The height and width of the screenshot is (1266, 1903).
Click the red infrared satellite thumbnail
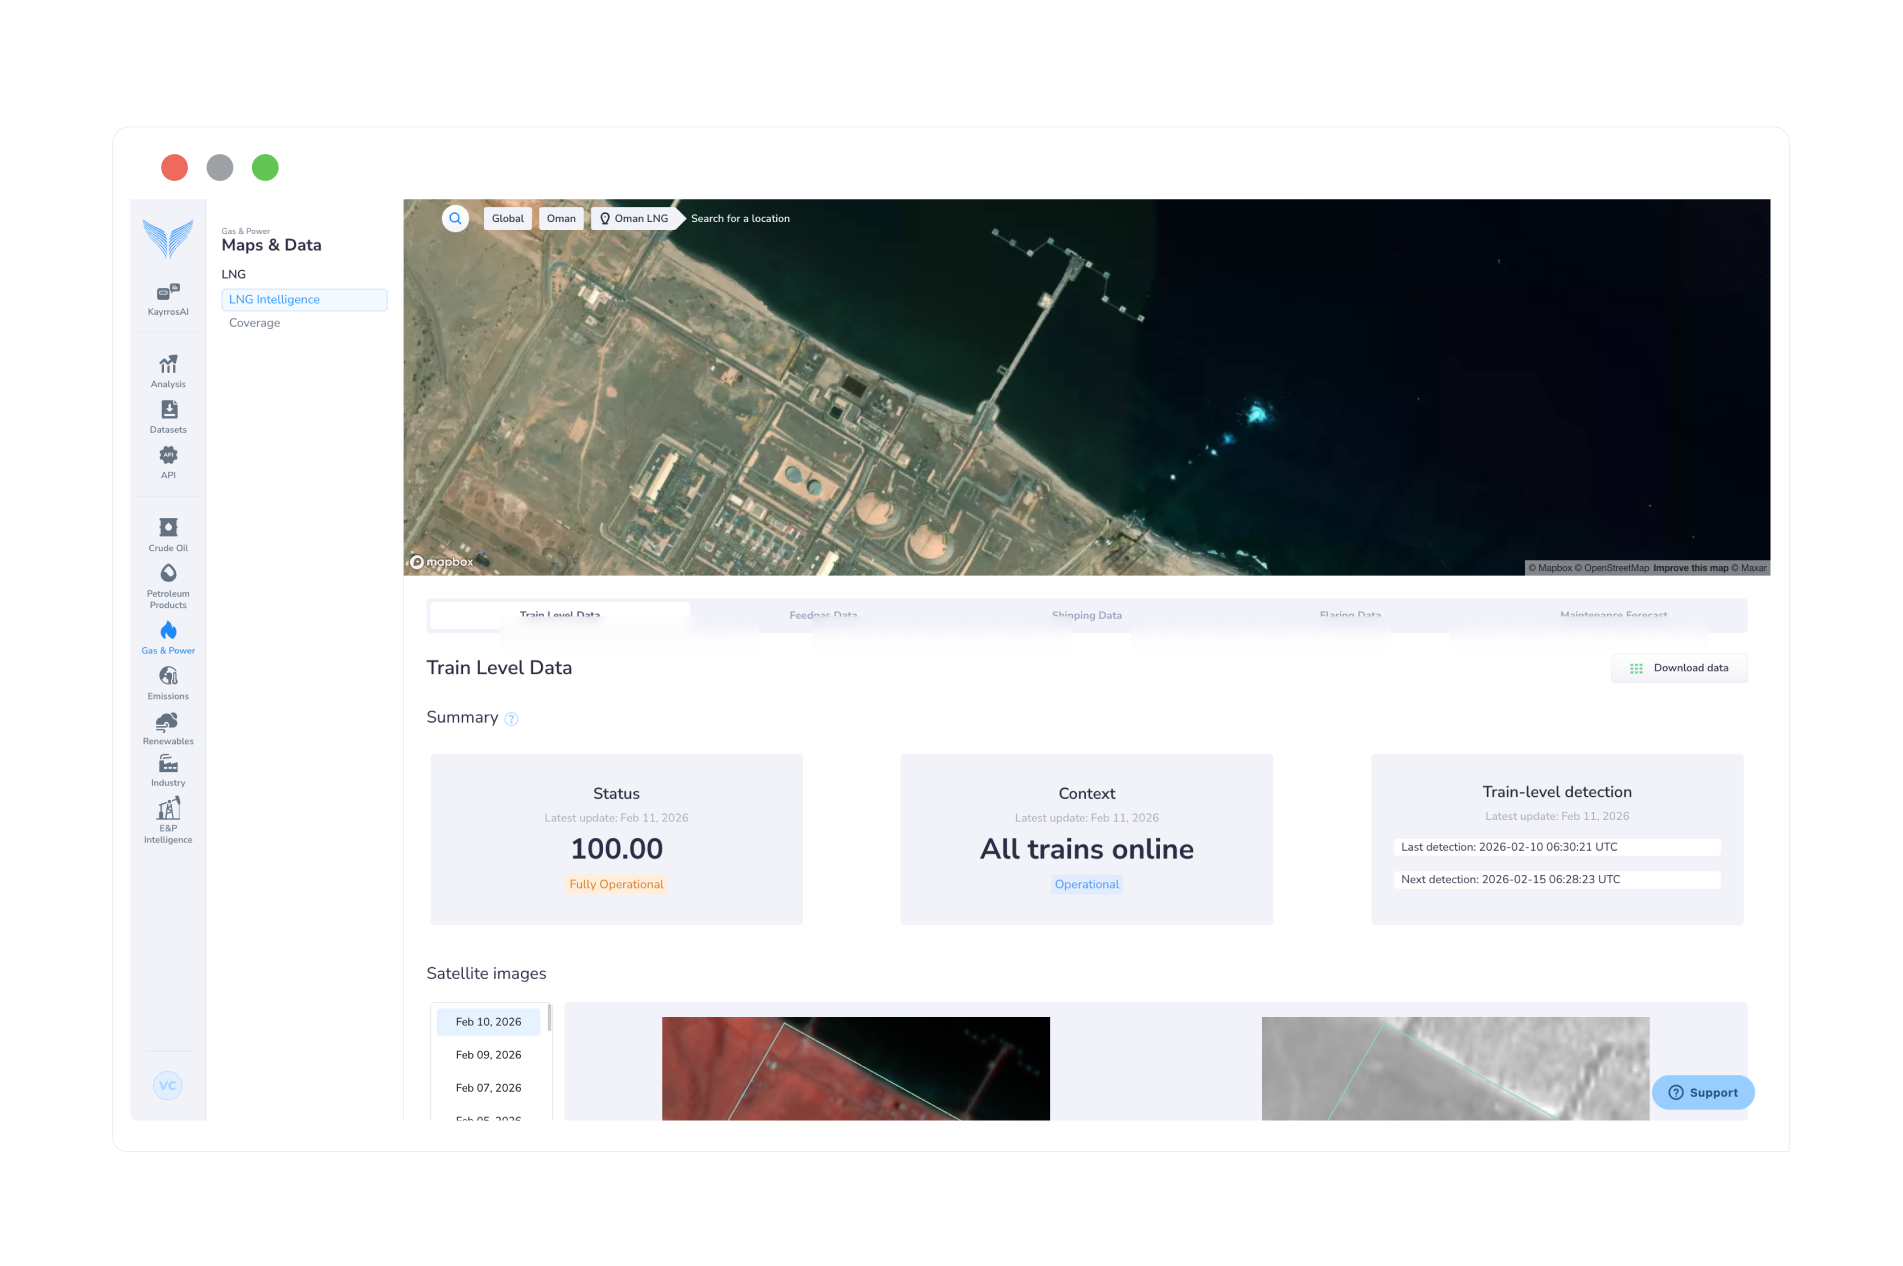coord(855,1068)
